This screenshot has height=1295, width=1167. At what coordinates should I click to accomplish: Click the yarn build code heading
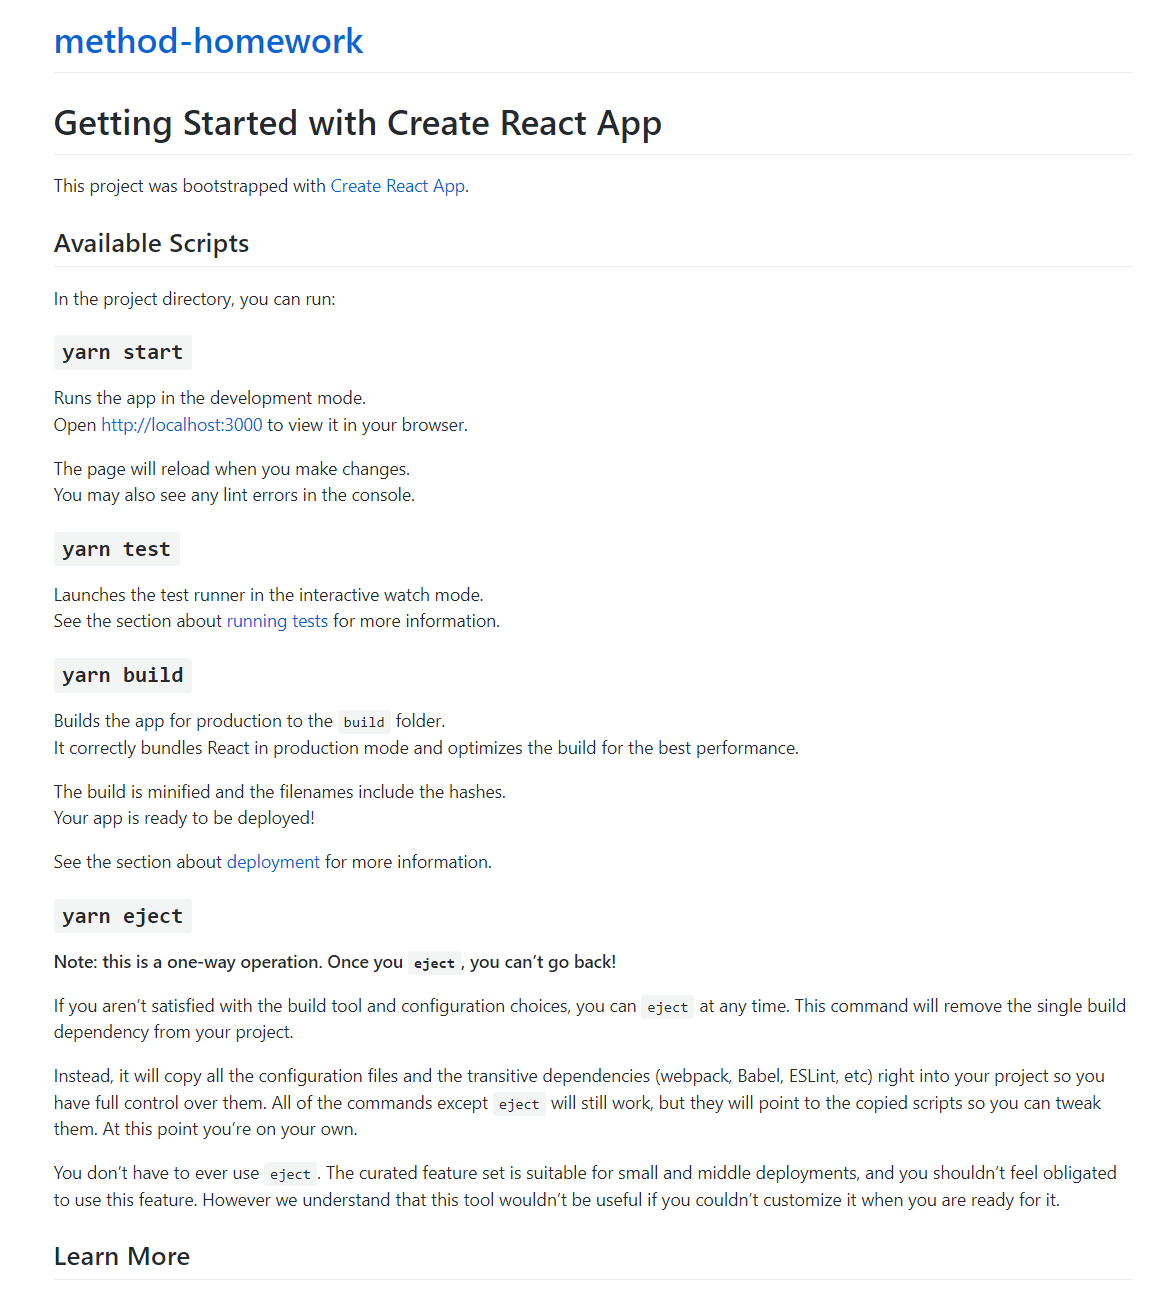click(122, 675)
